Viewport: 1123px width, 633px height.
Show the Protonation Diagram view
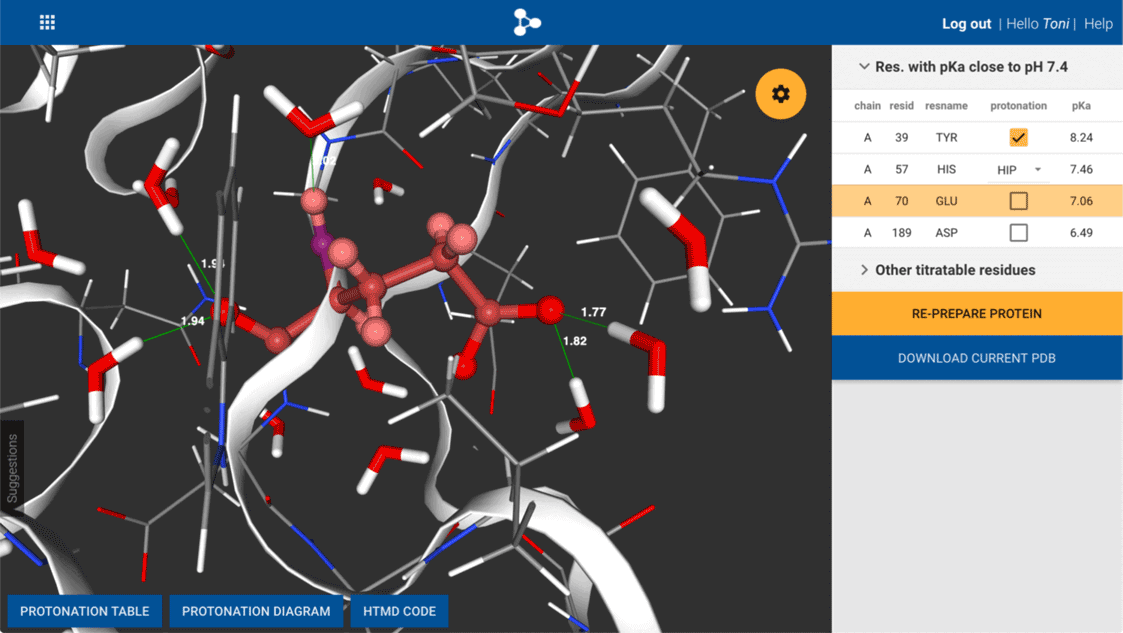pyautogui.click(x=256, y=611)
